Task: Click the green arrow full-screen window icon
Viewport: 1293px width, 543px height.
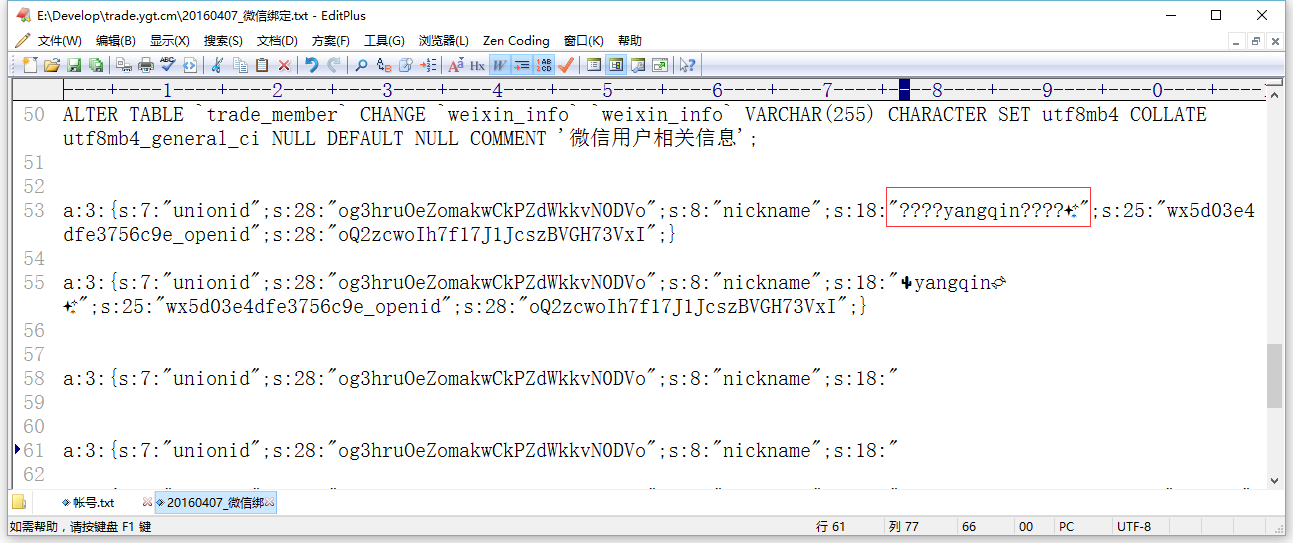Action: click(660, 65)
